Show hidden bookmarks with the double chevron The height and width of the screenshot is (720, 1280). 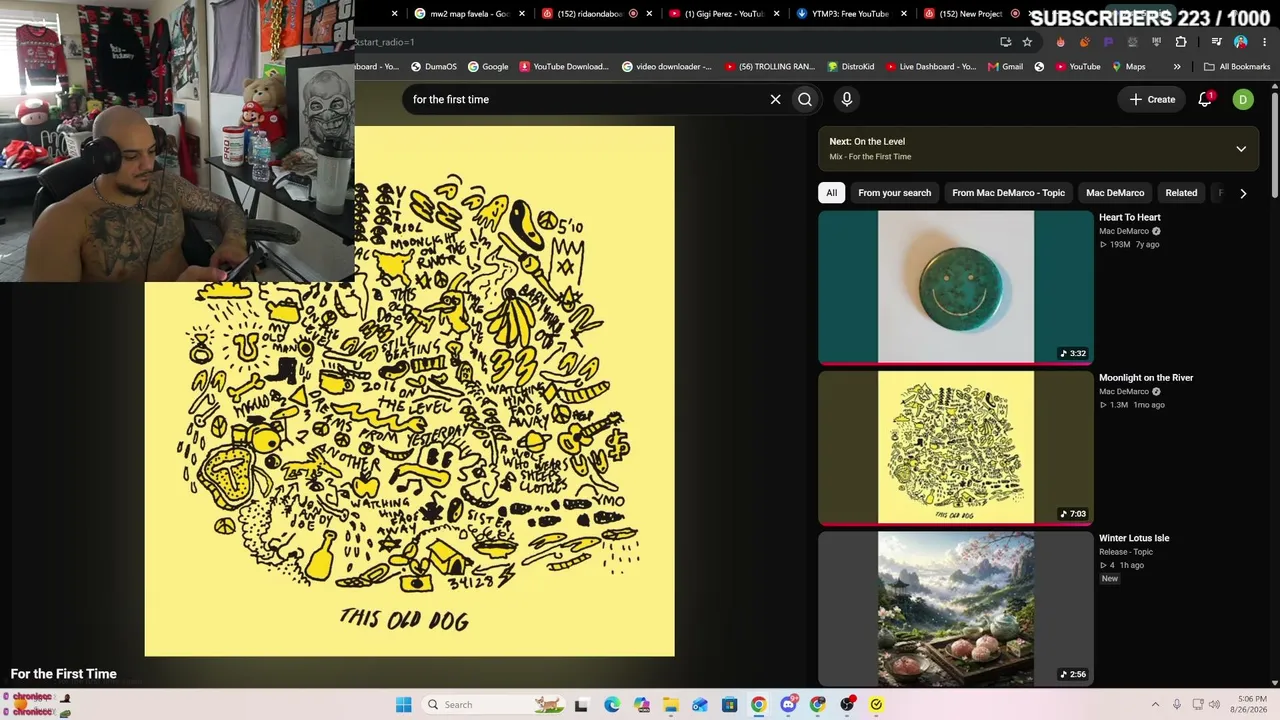1177,67
